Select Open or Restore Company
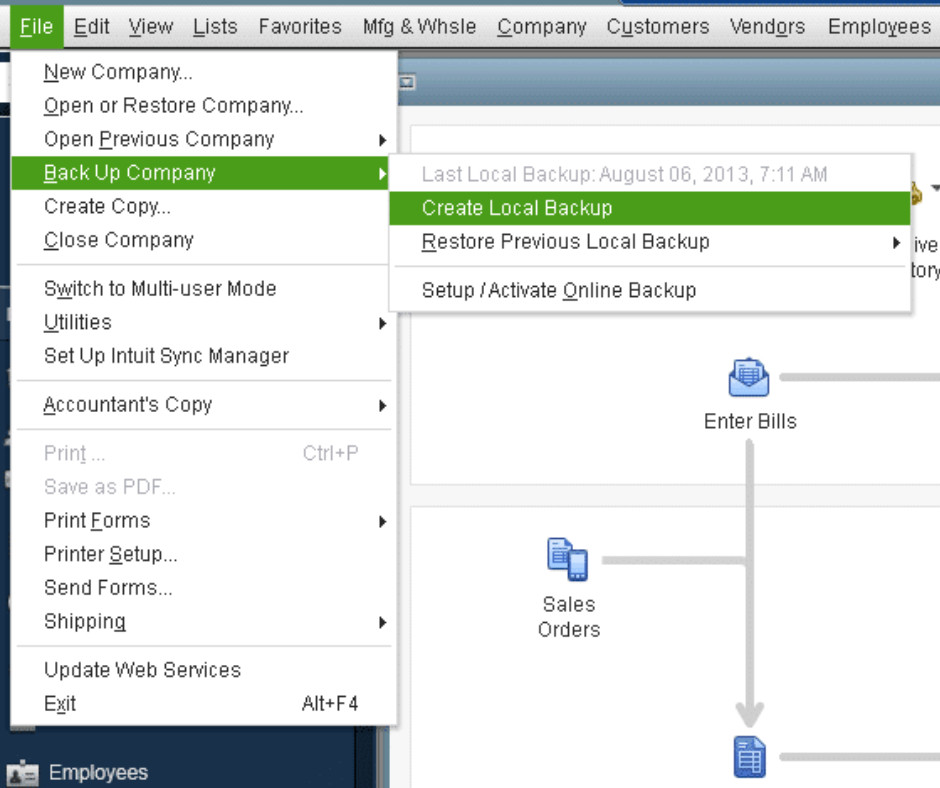940x788 pixels. click(173, 105)
